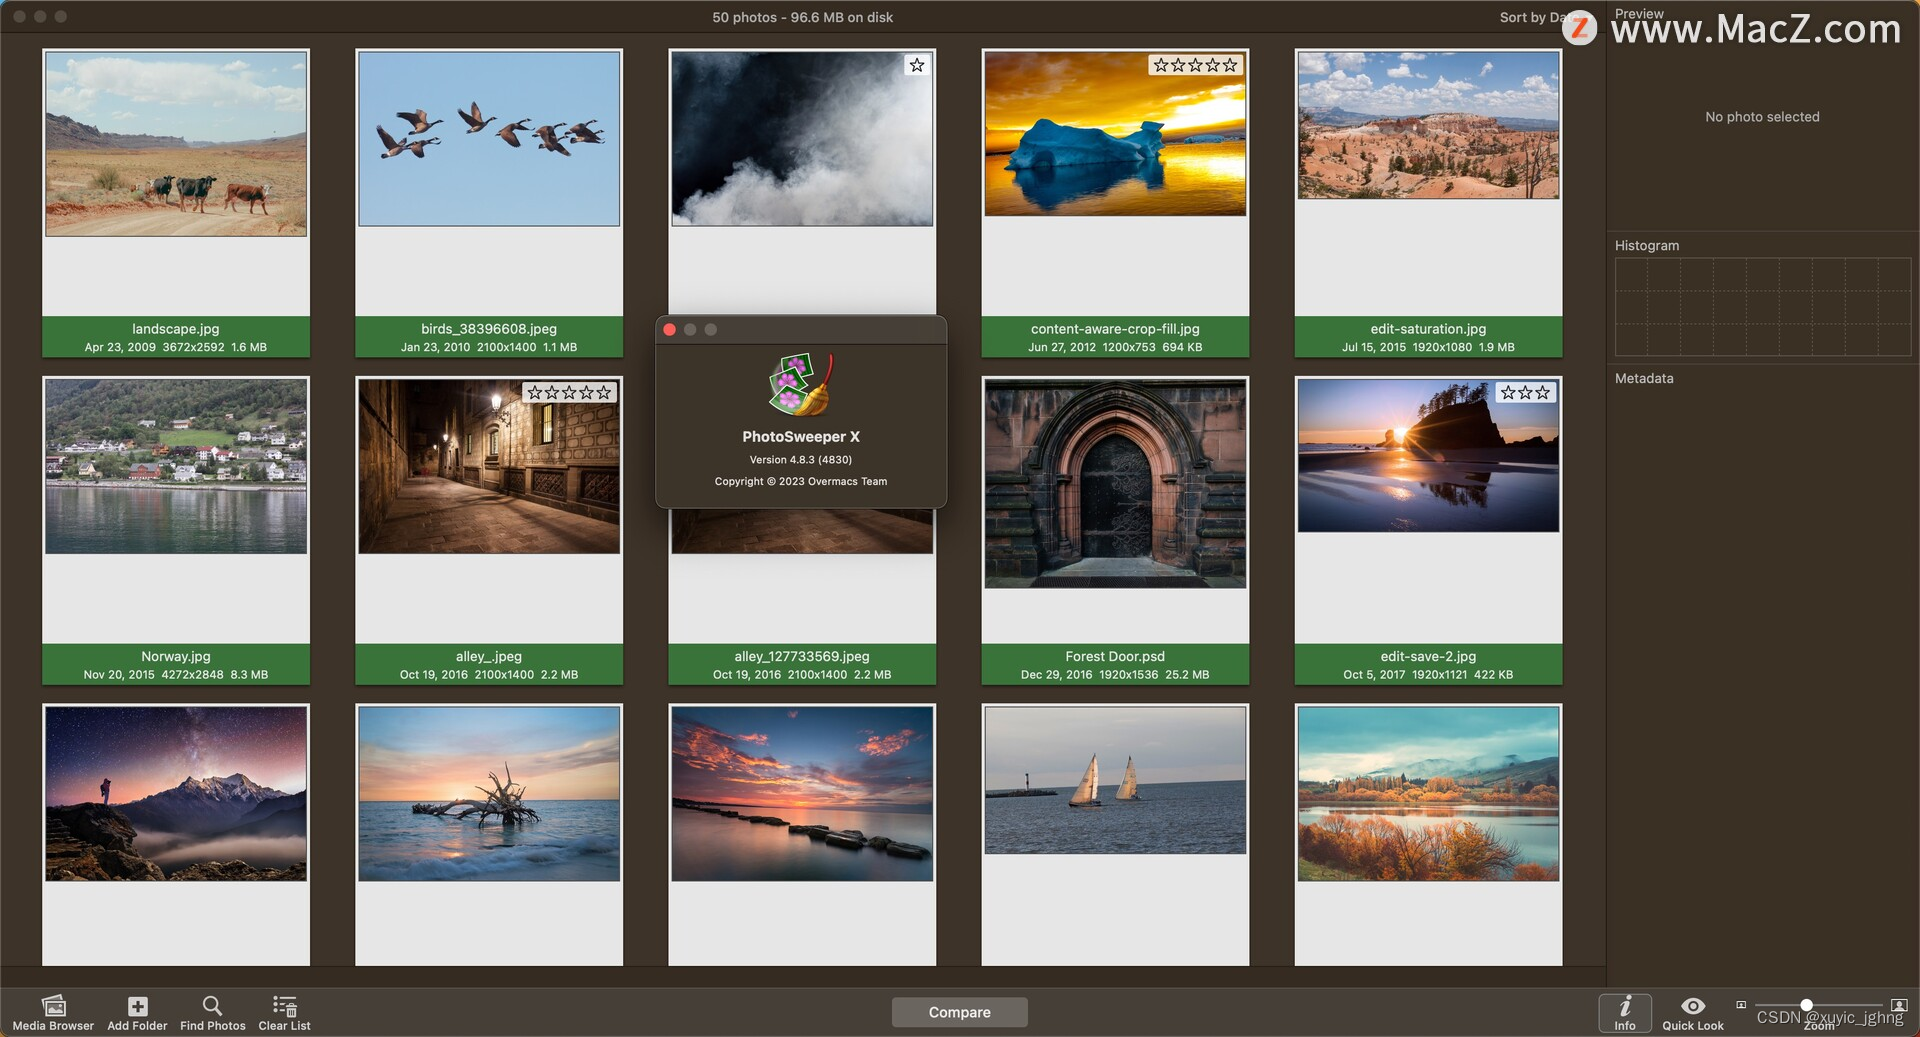Select the blue iceberg sunset photo

(x=1115, y=134)
